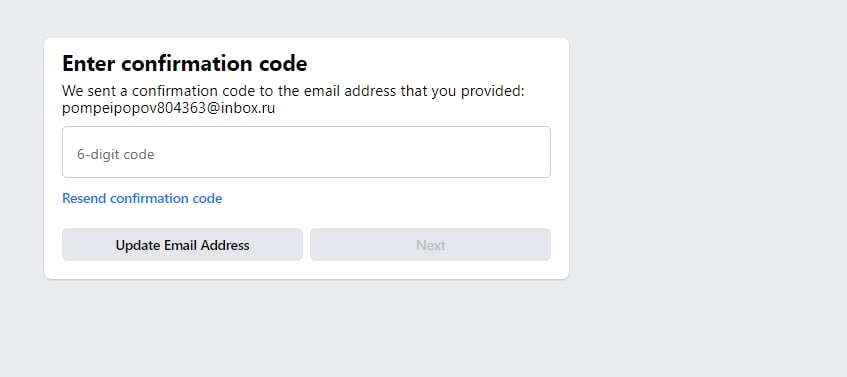Select the Enter confirmation code heading

coord(185,64)
